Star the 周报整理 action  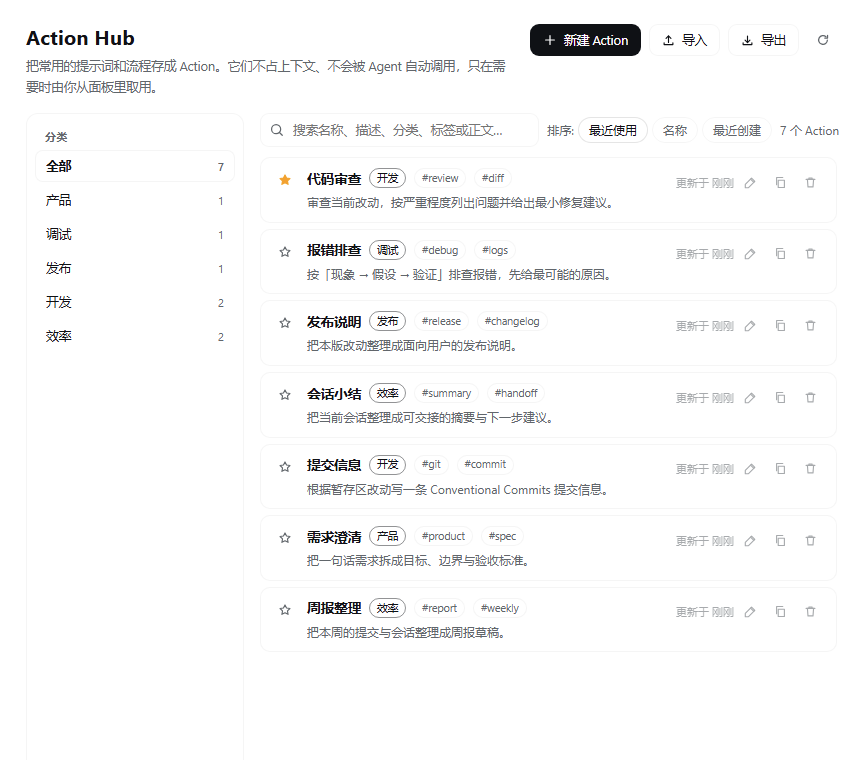point(285,609)
